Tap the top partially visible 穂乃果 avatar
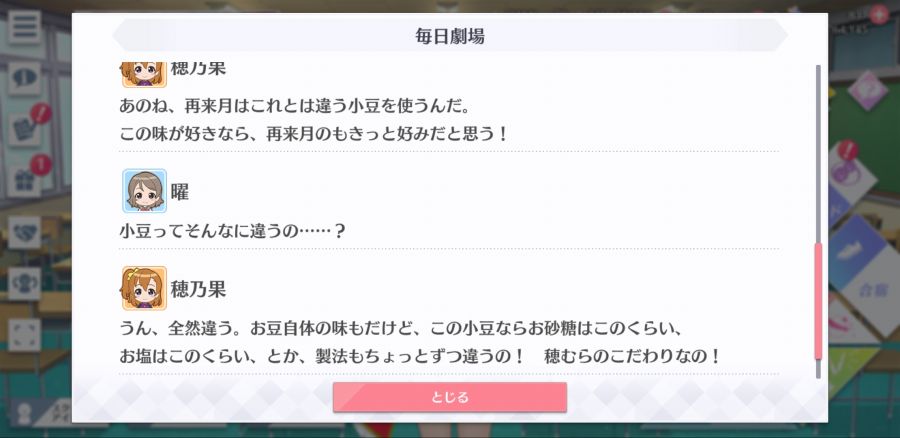900x438 pixels. 144,75
